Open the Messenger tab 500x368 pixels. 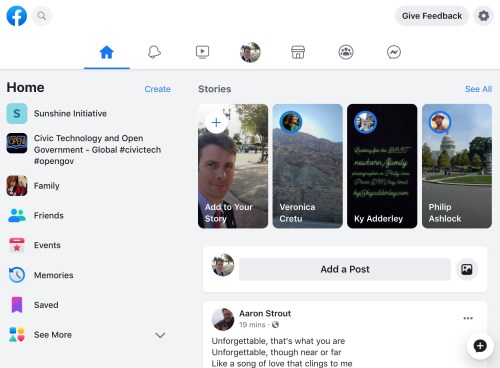(394, 52)
